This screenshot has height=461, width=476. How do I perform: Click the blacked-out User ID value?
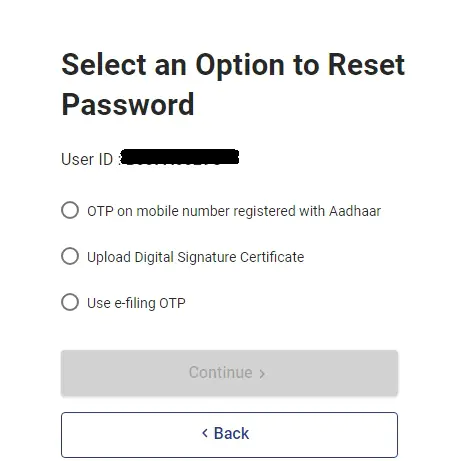pyautogui.click(x=179, y=157)
